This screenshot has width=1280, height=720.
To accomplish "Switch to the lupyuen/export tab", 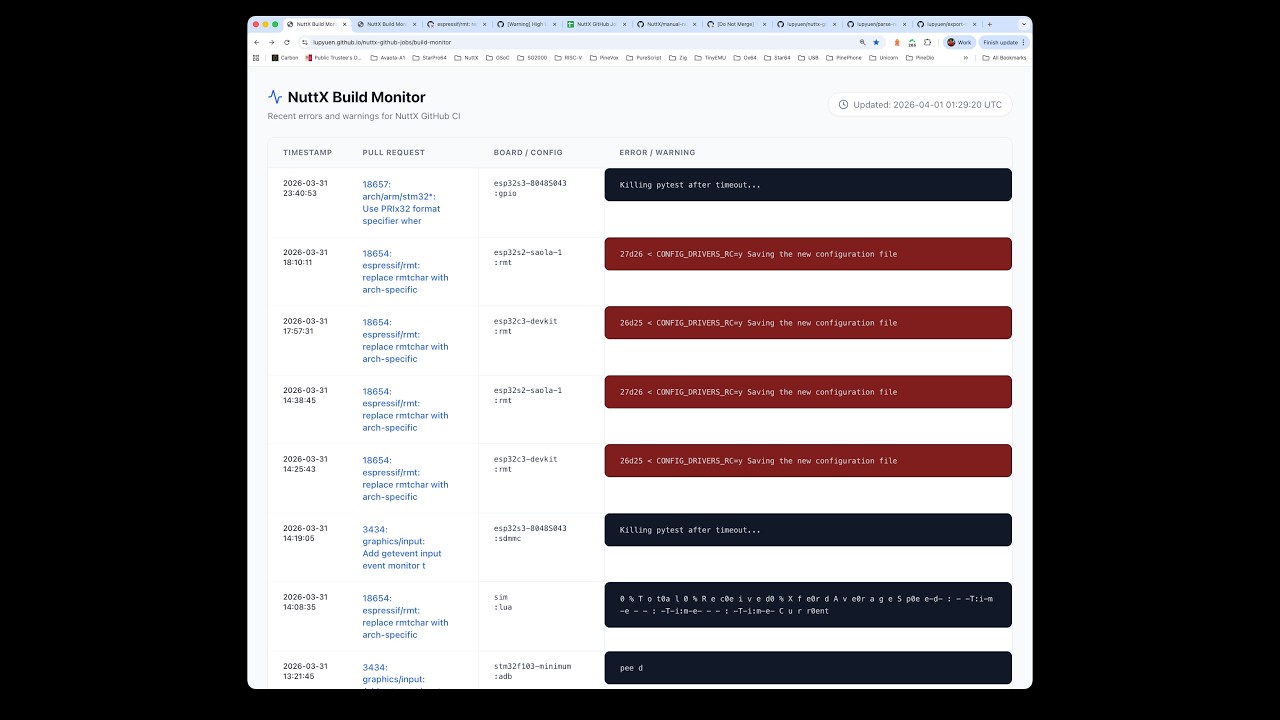I will click(x=946, y=24).
